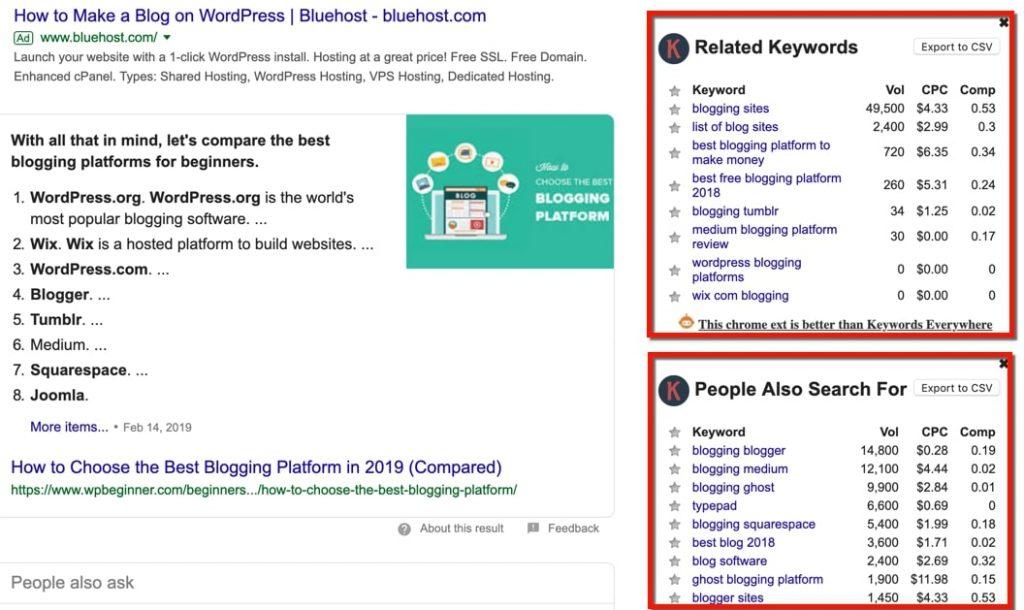Open the 'blog software' keyword link

point(729,560)
